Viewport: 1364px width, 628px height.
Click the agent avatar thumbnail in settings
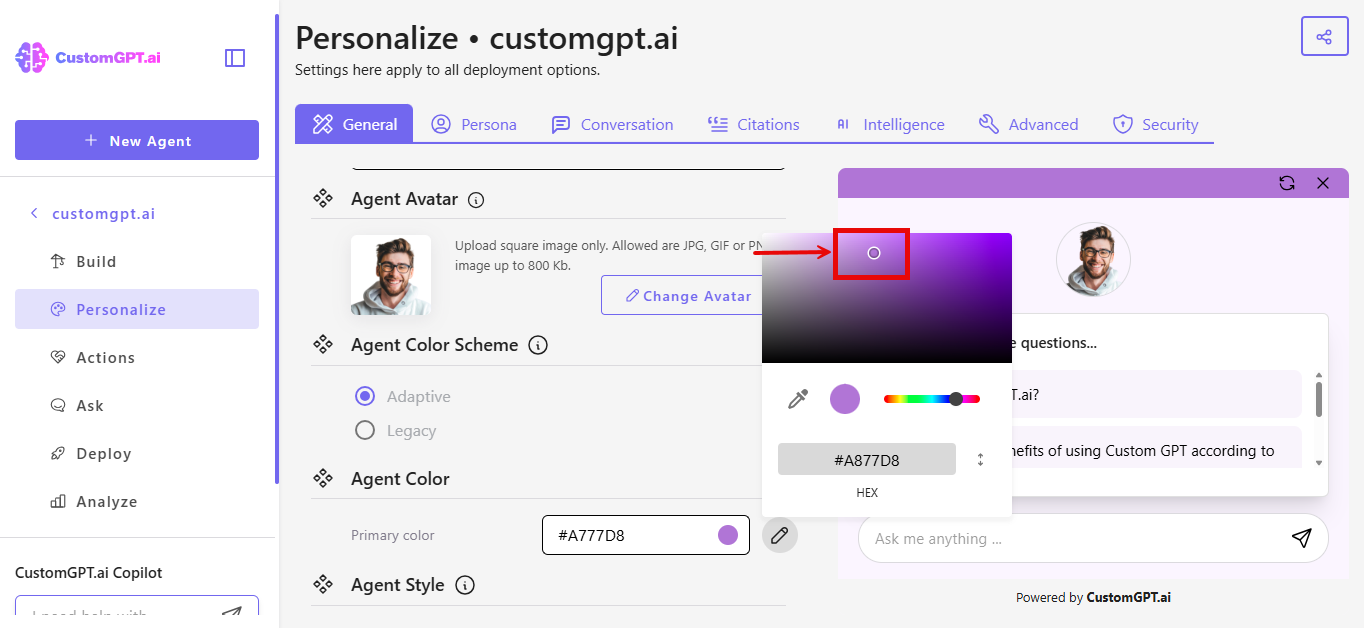(391, 275)
